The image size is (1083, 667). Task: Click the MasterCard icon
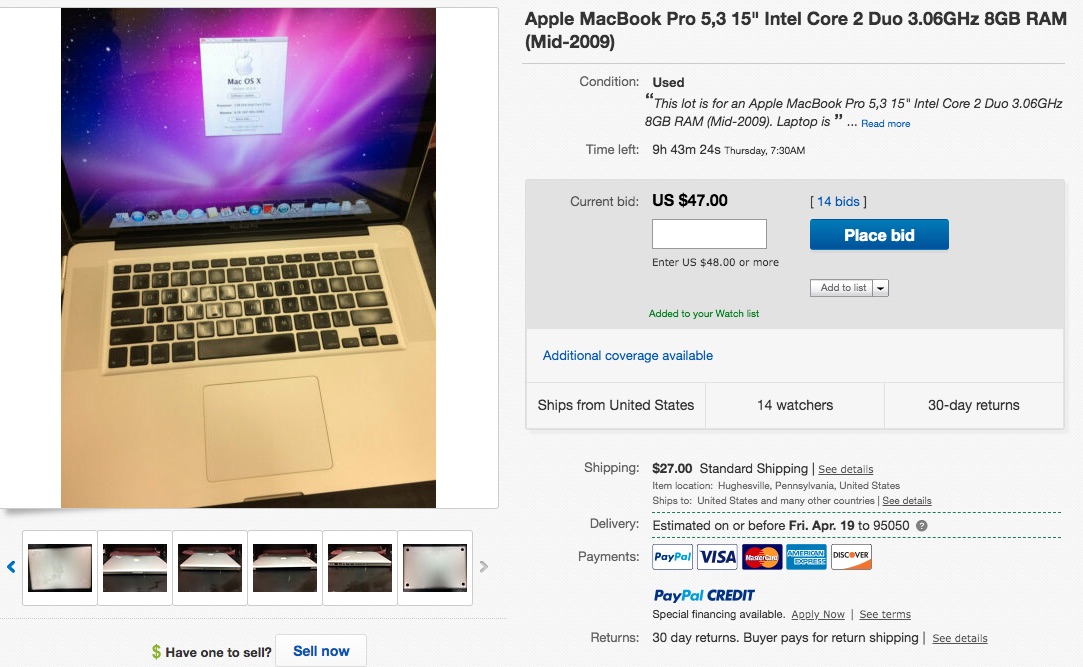762,557
